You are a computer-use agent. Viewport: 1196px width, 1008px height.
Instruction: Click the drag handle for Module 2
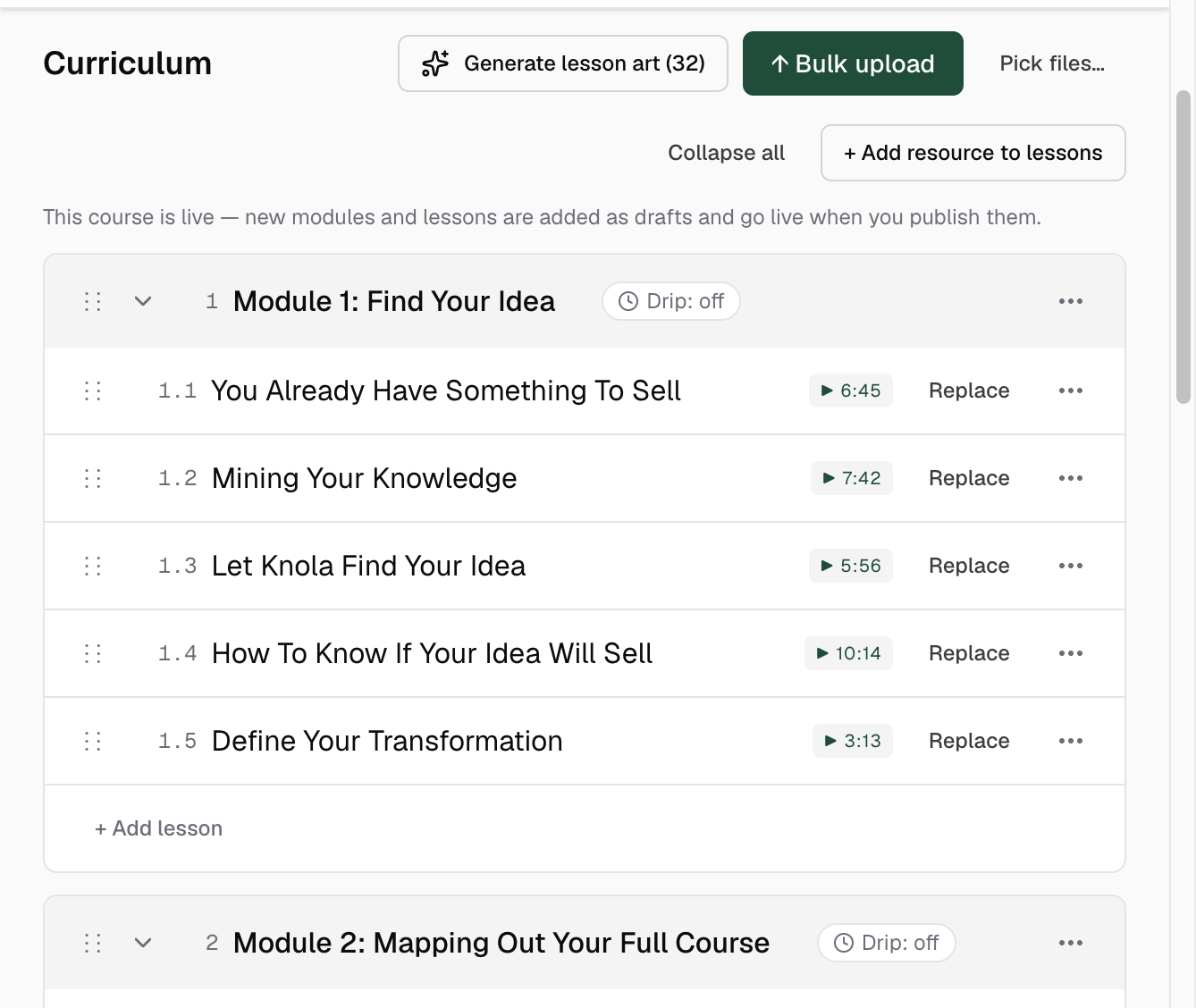point(92,943)
